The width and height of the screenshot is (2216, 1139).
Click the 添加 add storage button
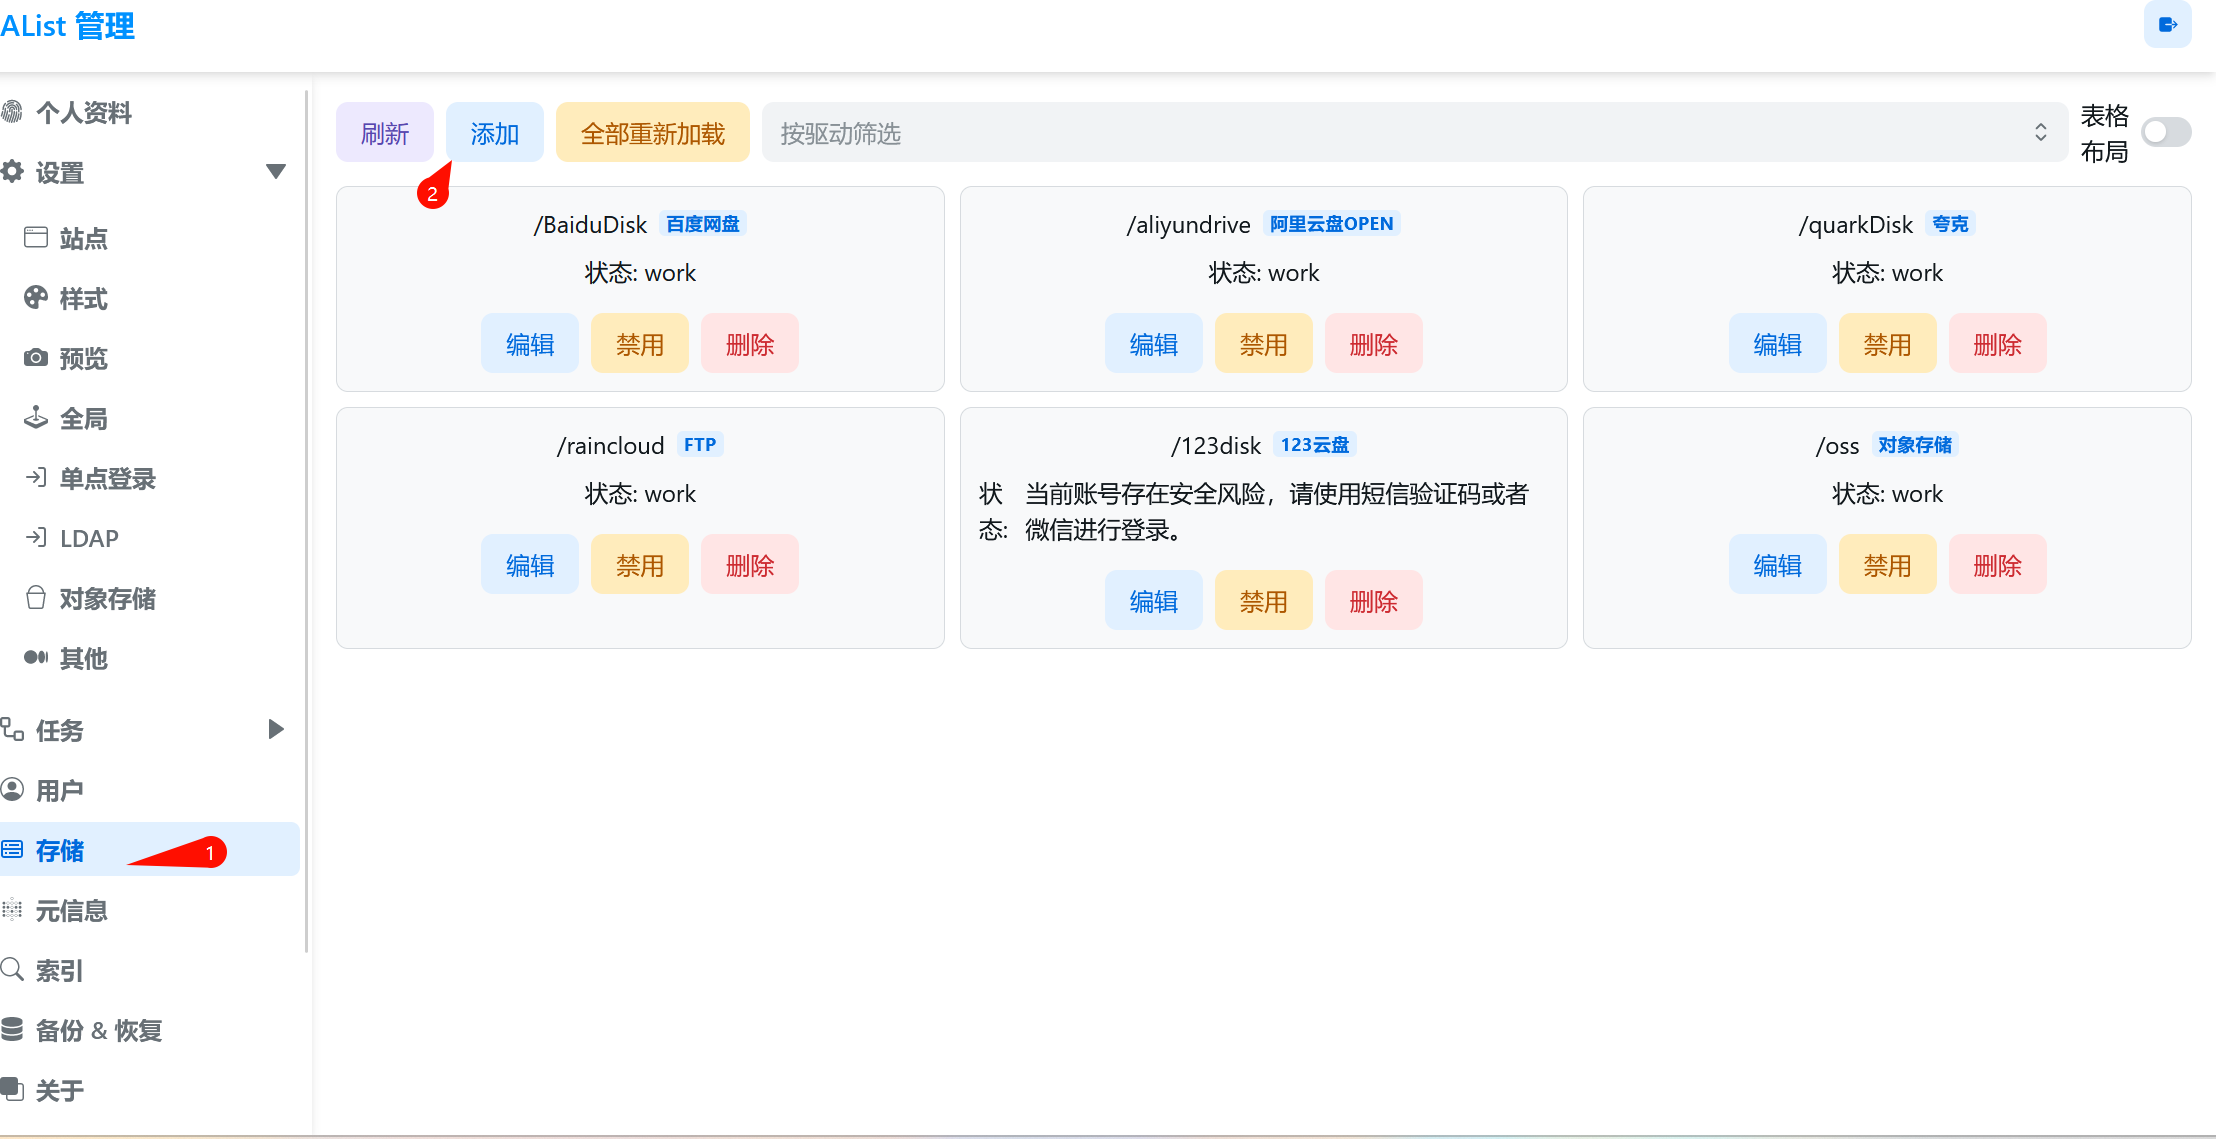(495, 132)
